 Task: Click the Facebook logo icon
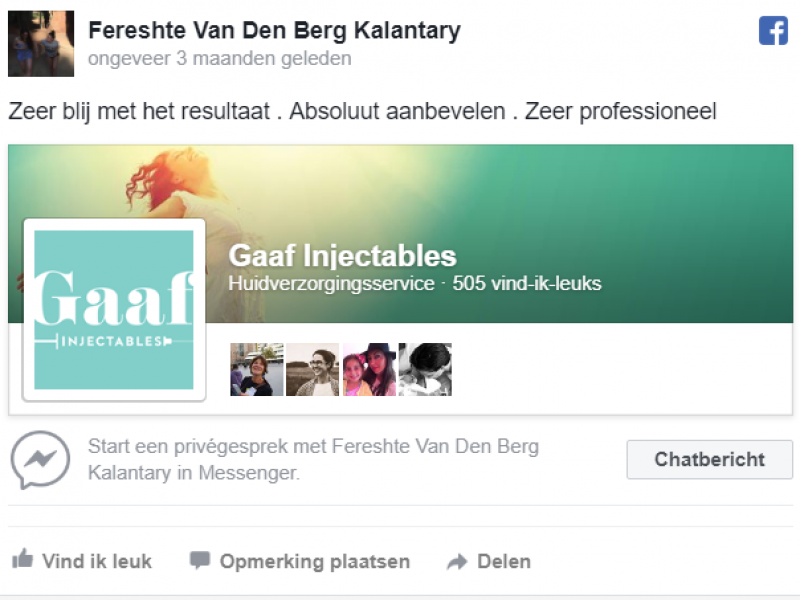point(773,31)
